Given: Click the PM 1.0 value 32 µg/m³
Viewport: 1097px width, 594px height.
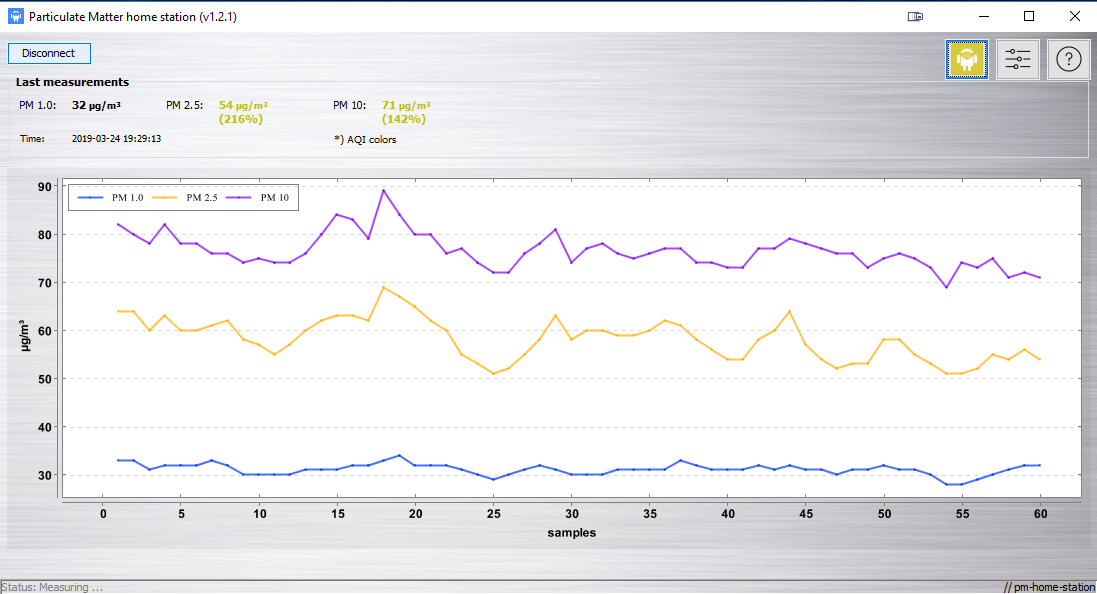Looking at the screenshot, I should [x=96, y=105].
